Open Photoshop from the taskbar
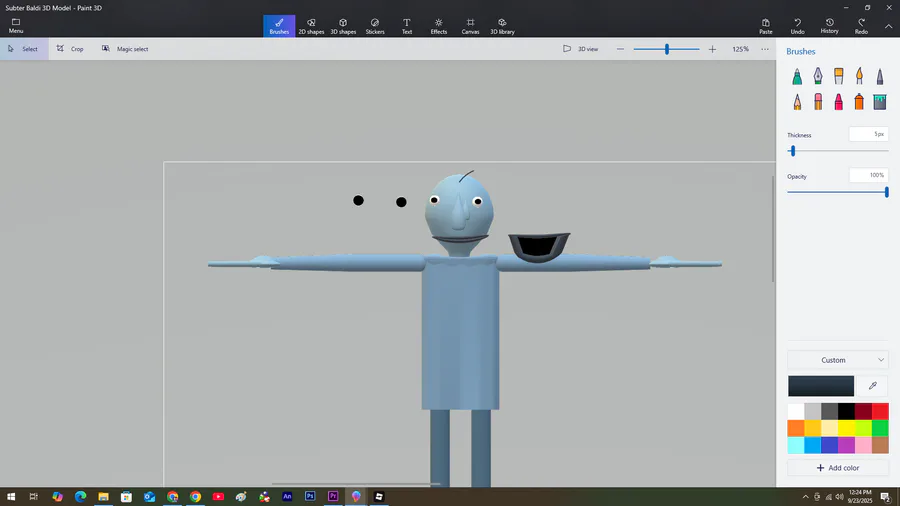 click(x=310, y=497)
